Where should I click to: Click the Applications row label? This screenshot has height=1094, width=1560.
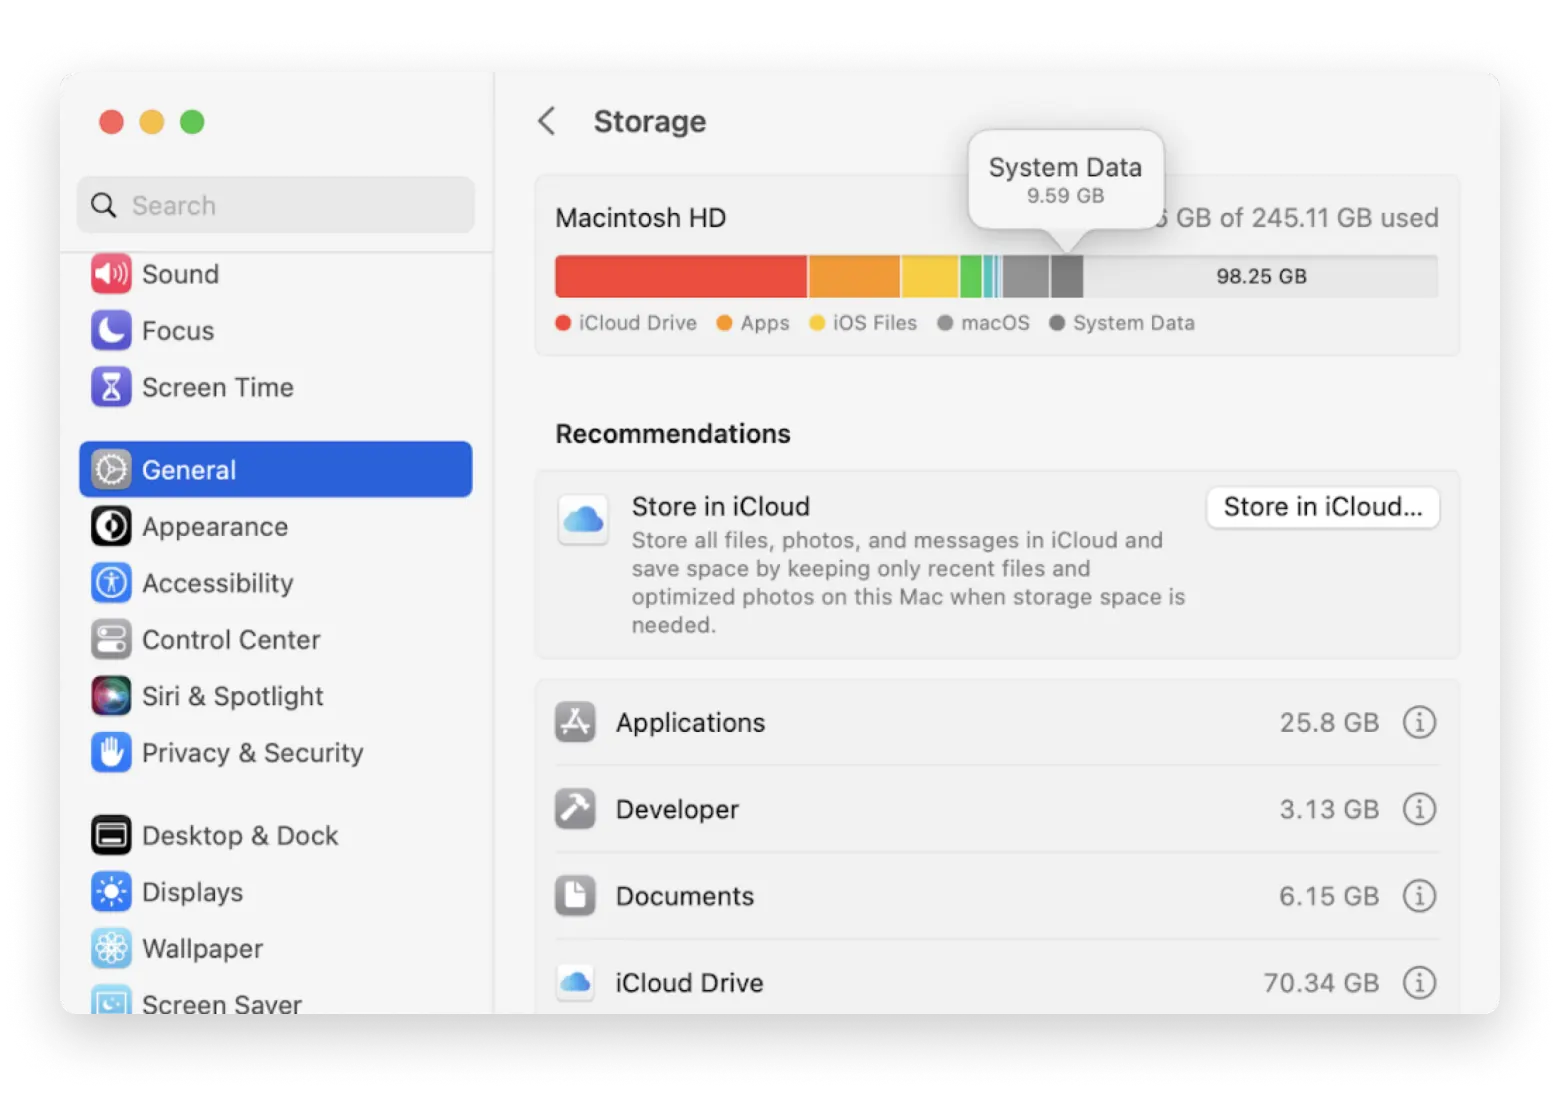[x=690, y=722]
